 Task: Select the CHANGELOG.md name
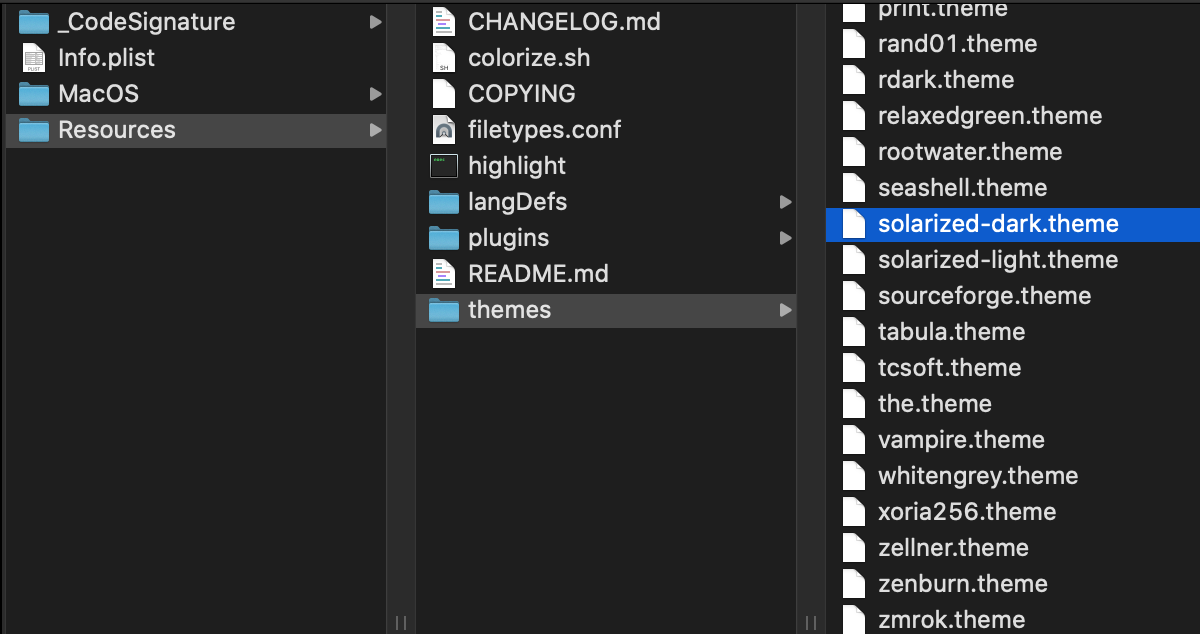pos(564,22)
